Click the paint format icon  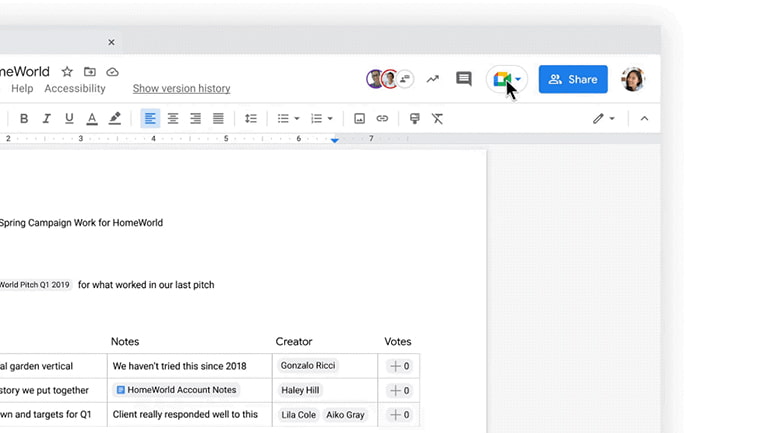coord(414,118)
